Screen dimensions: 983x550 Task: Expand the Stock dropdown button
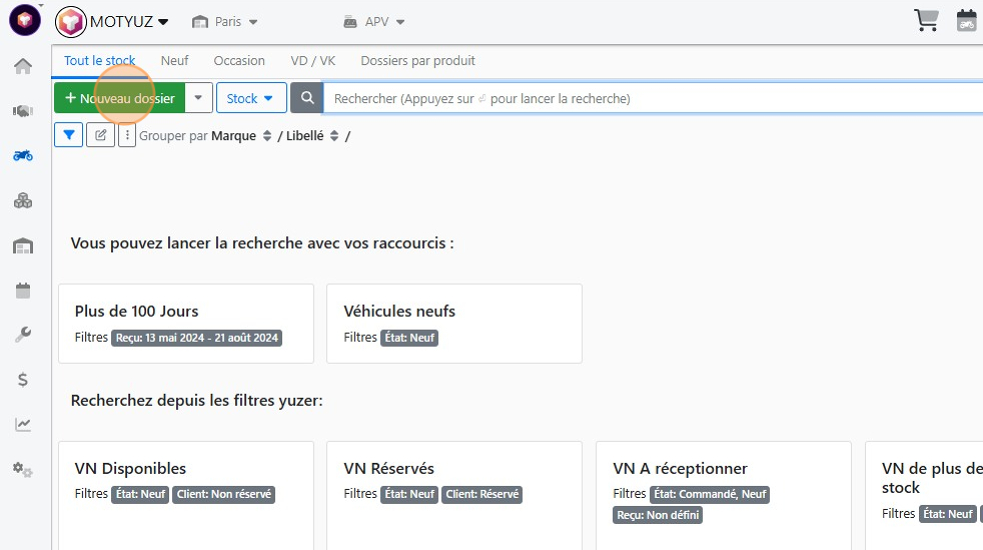251,98
